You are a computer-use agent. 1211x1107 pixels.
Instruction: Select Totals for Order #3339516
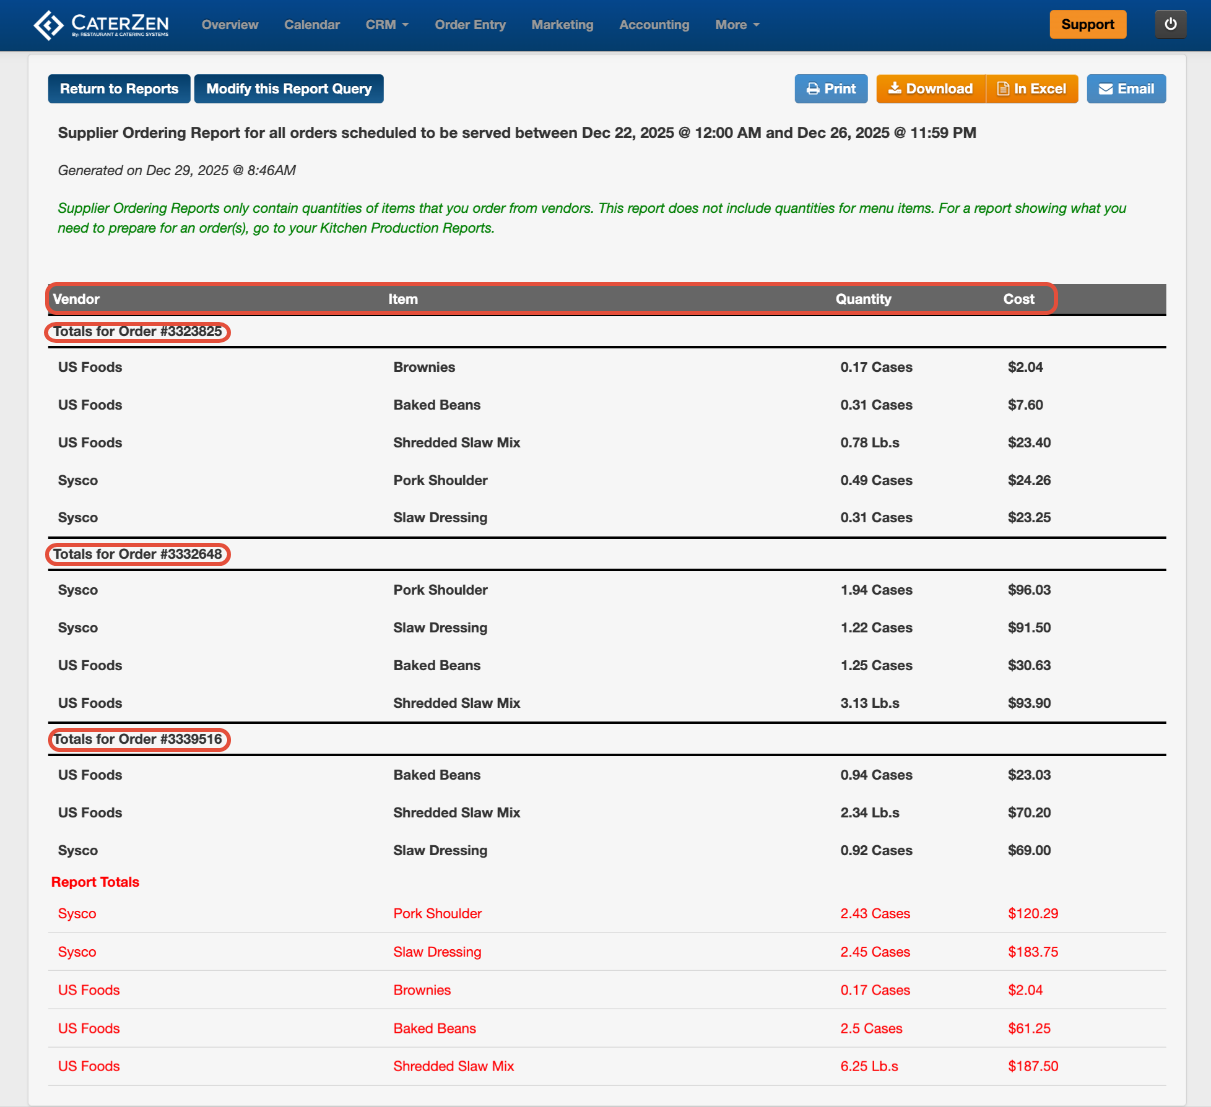(138, 739)
